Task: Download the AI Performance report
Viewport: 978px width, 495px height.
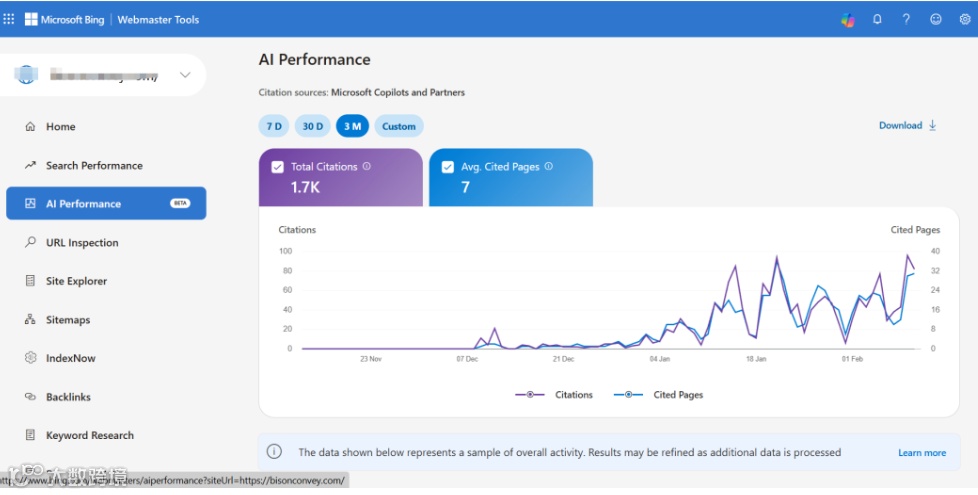Action: pyautogui.click(x=907, y=126)
